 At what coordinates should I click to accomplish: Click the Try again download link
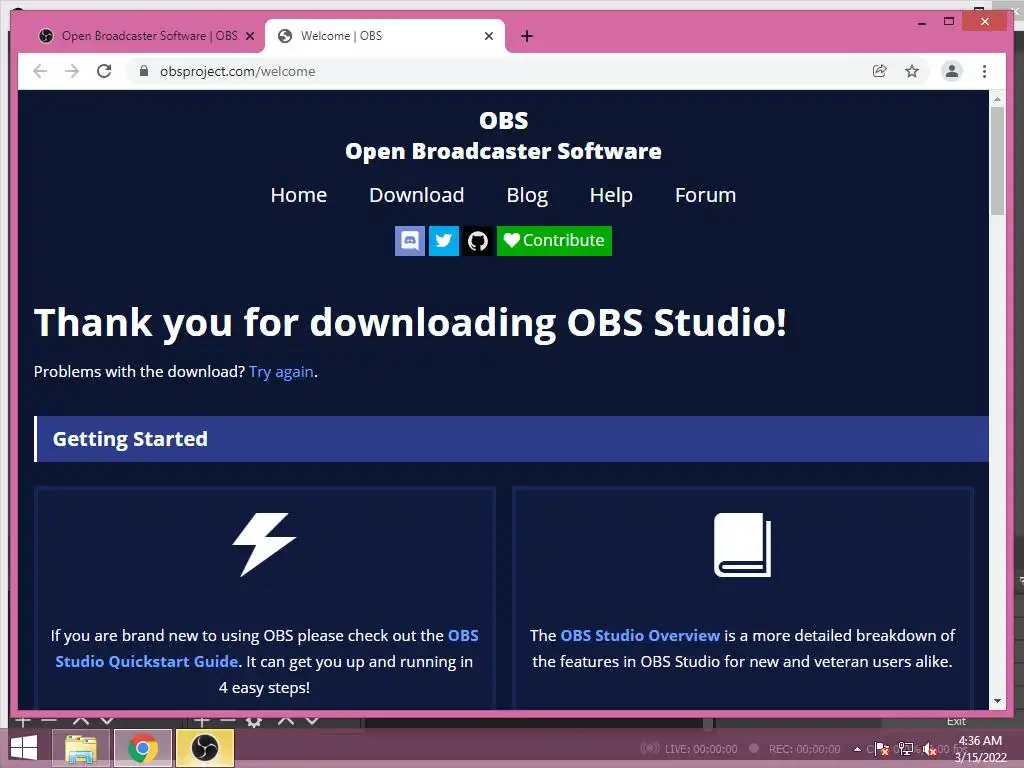(x=281, y=372)
